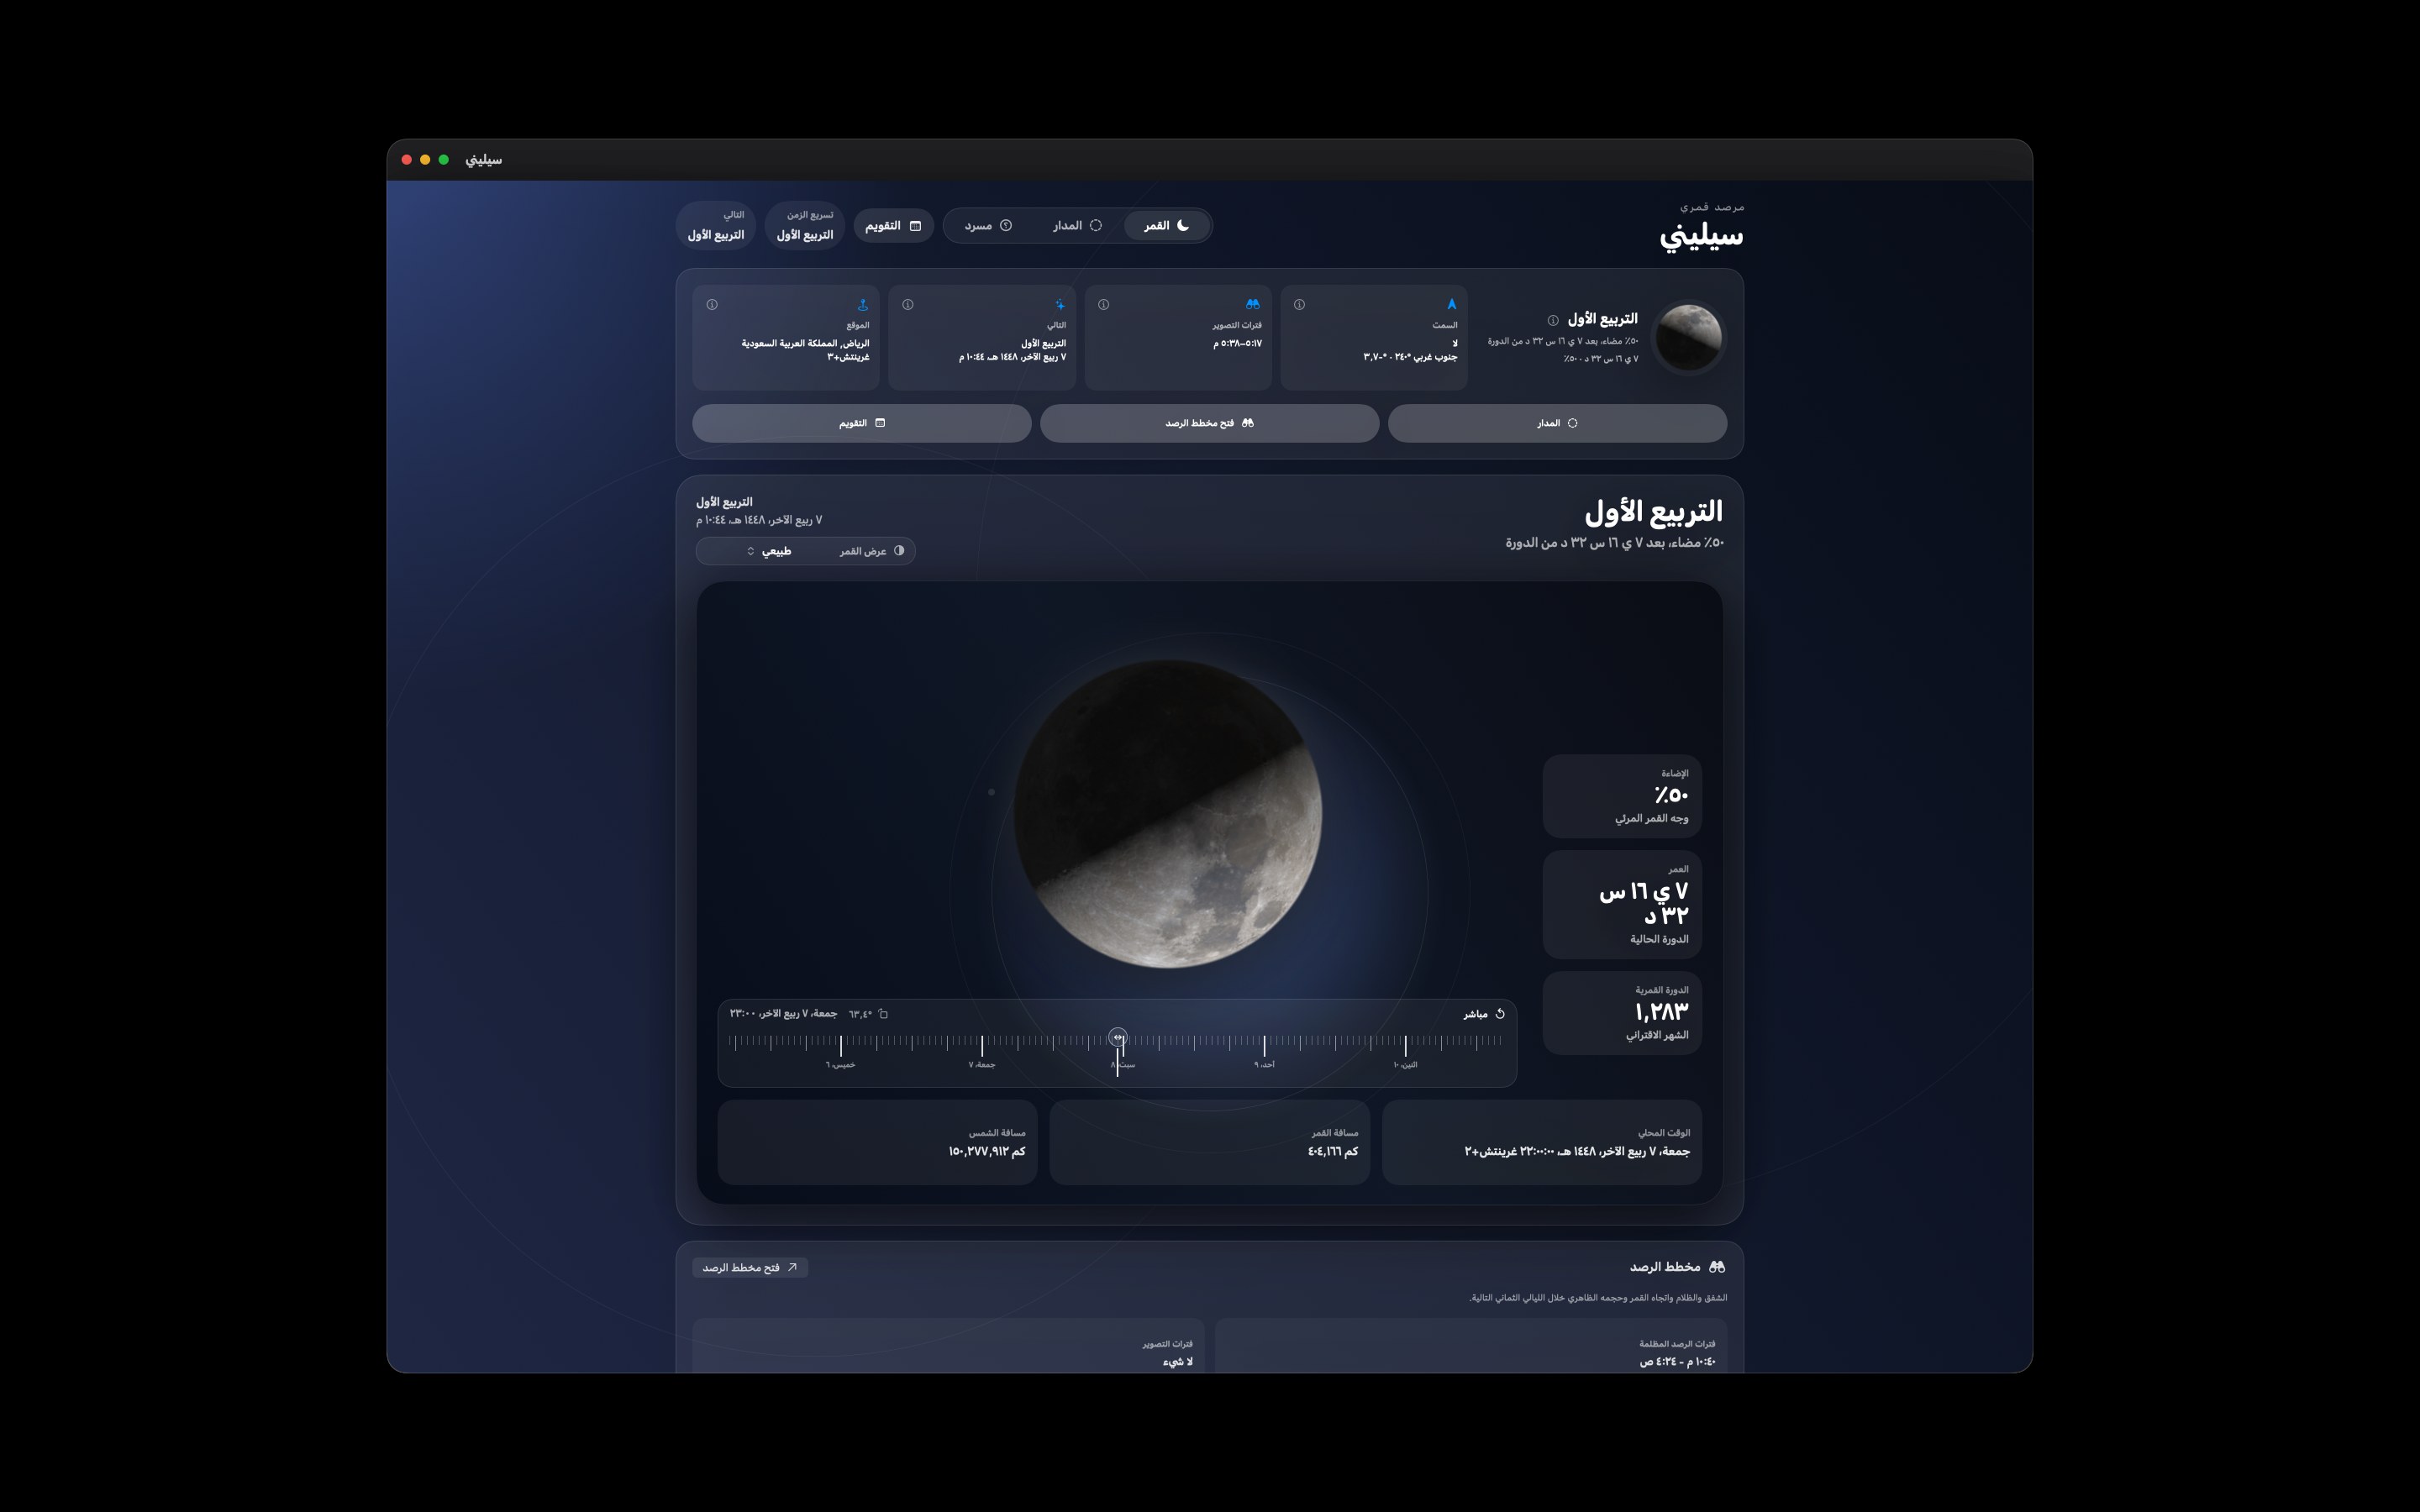Click the التالي (next phase) header pill
The height and width of the screenshot is (1512, 2420).
(716, 226)
